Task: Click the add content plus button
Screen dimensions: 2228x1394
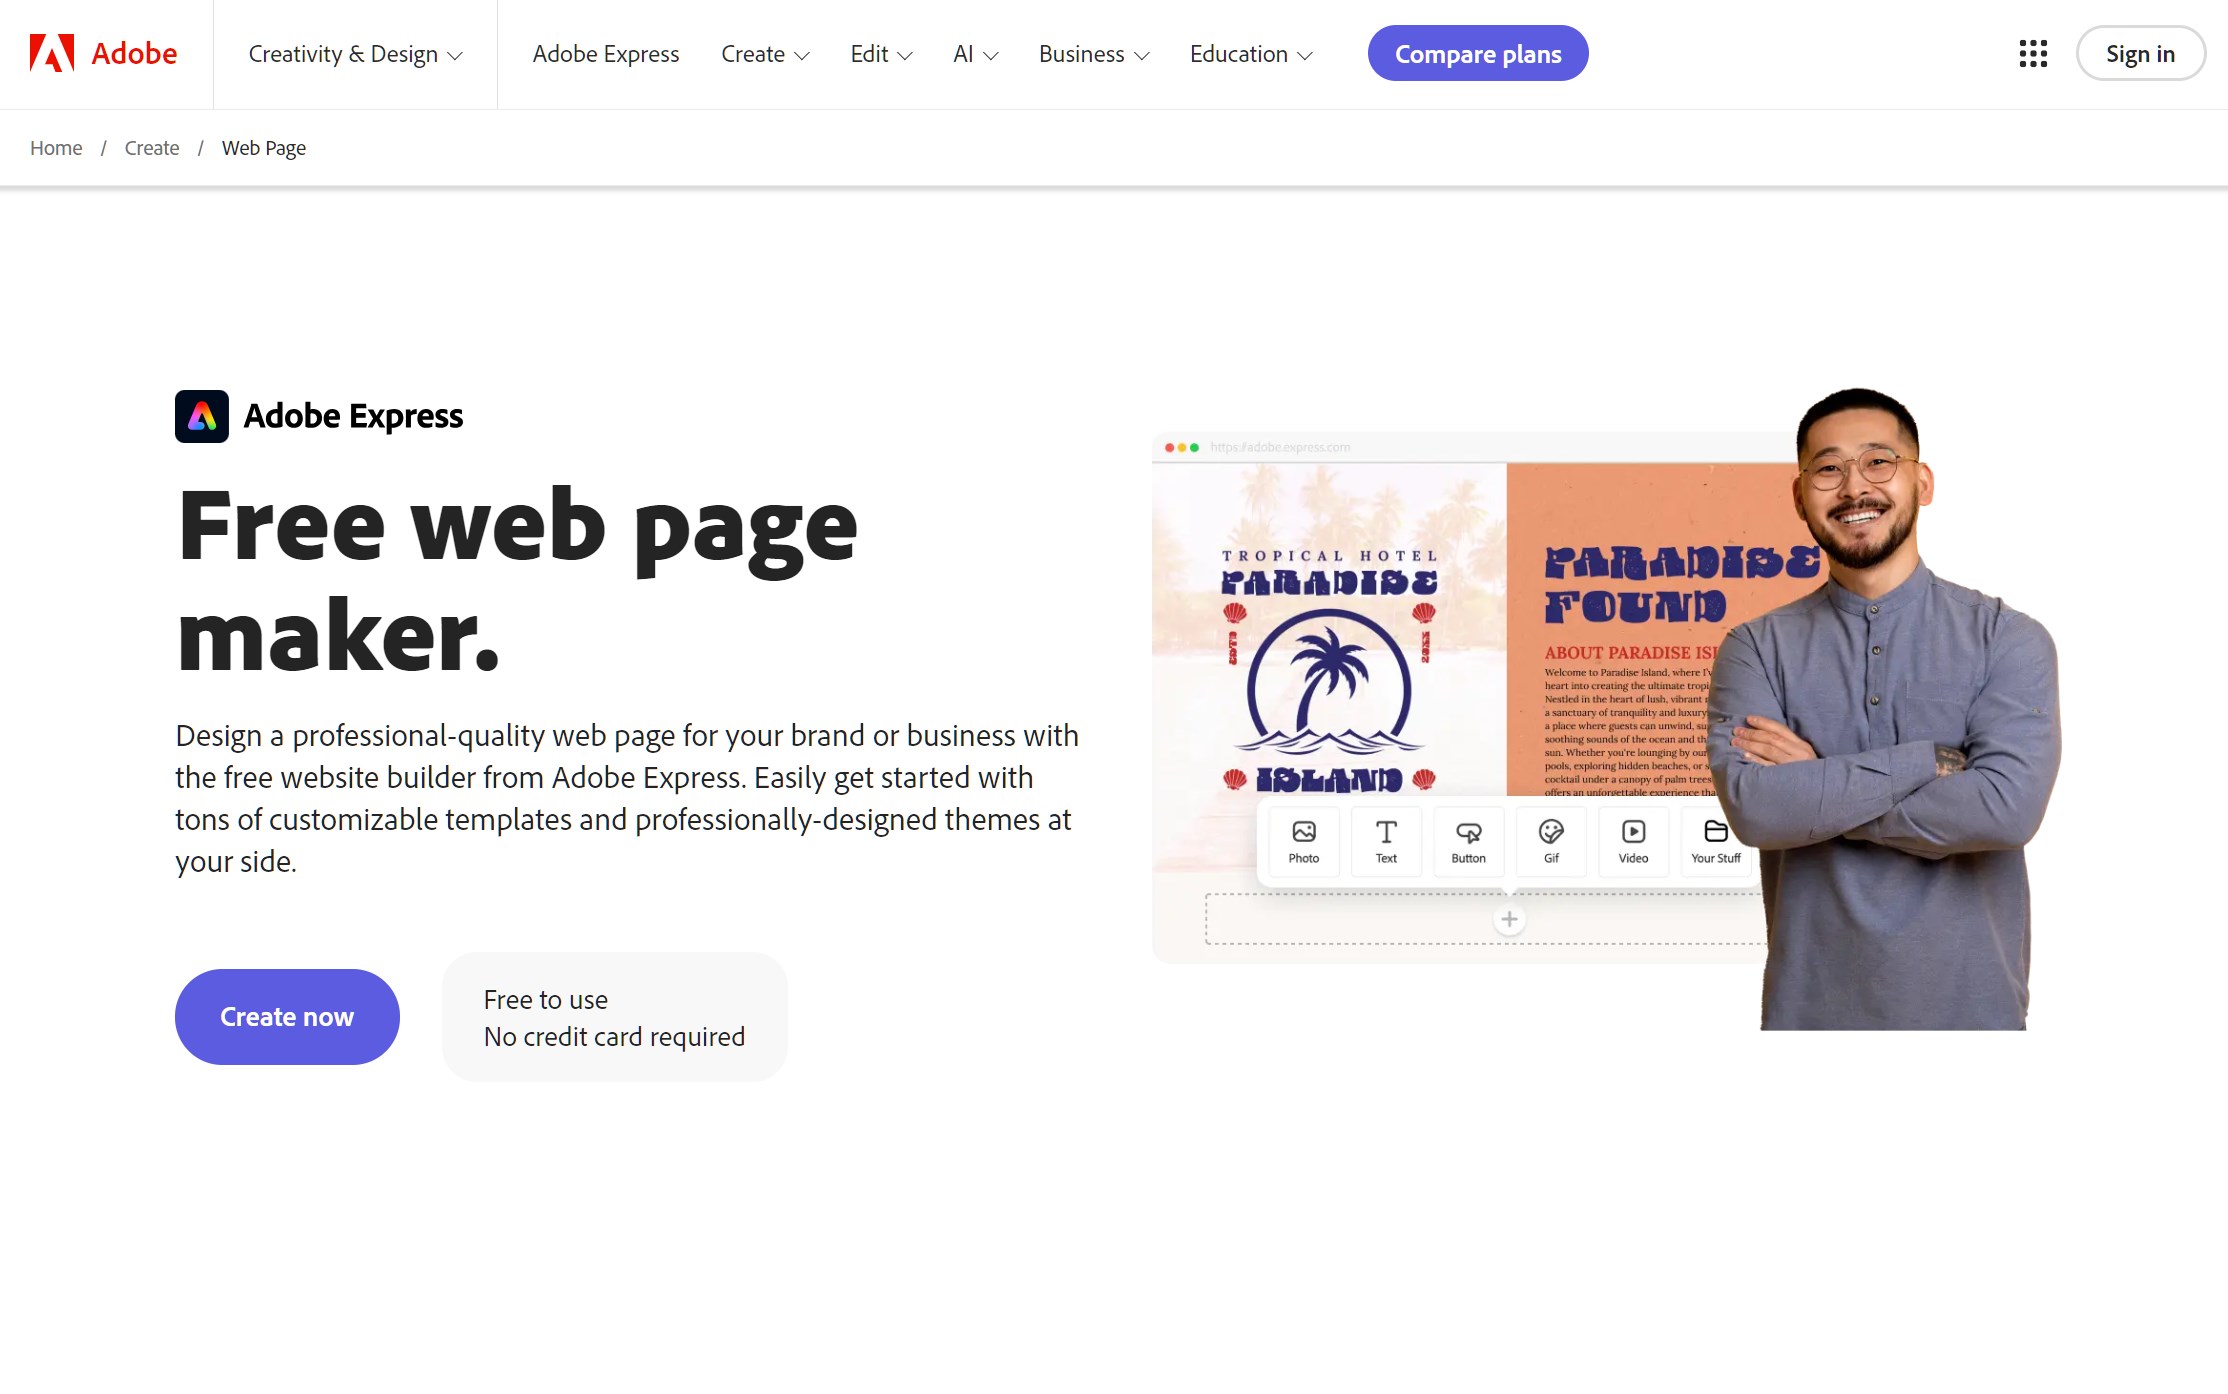Action: pos(1509,915)
